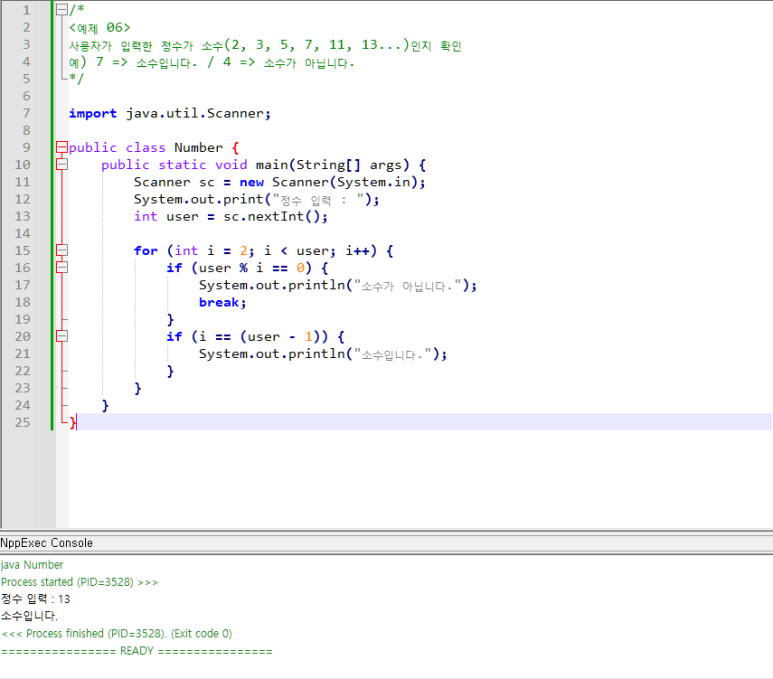Click the '<예제 06>' comment text
The width and height of the screenshot is (773, 679).
[100, 28]
